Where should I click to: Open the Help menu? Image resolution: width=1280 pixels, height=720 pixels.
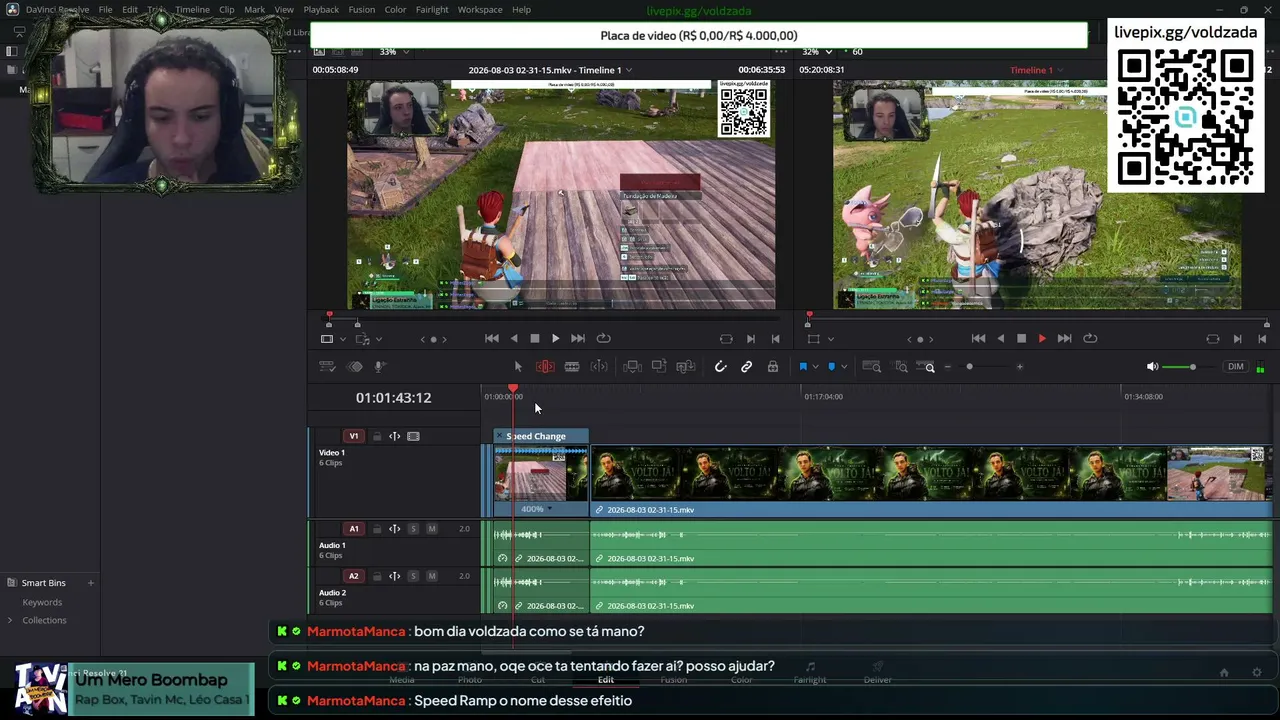pyautogui.click(x=521, y=10)
